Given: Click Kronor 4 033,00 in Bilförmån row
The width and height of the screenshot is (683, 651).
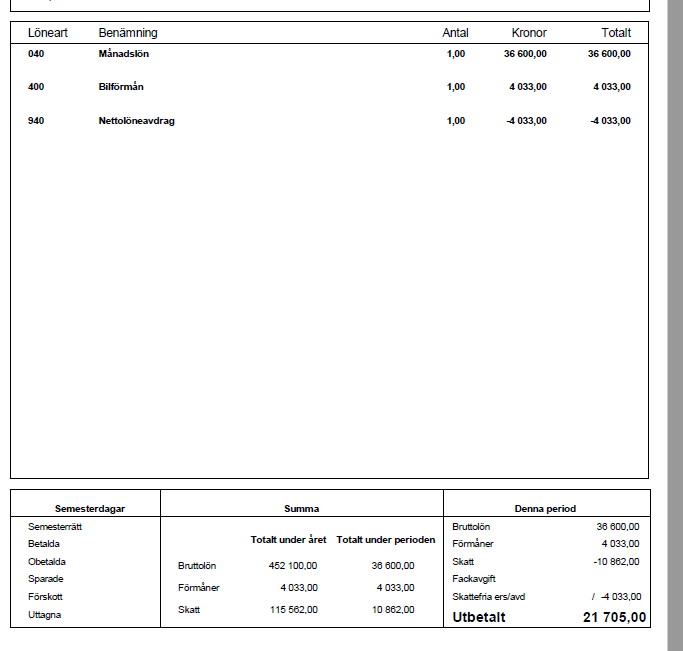Looking at the screenshot, I should (x=528, y=87).
